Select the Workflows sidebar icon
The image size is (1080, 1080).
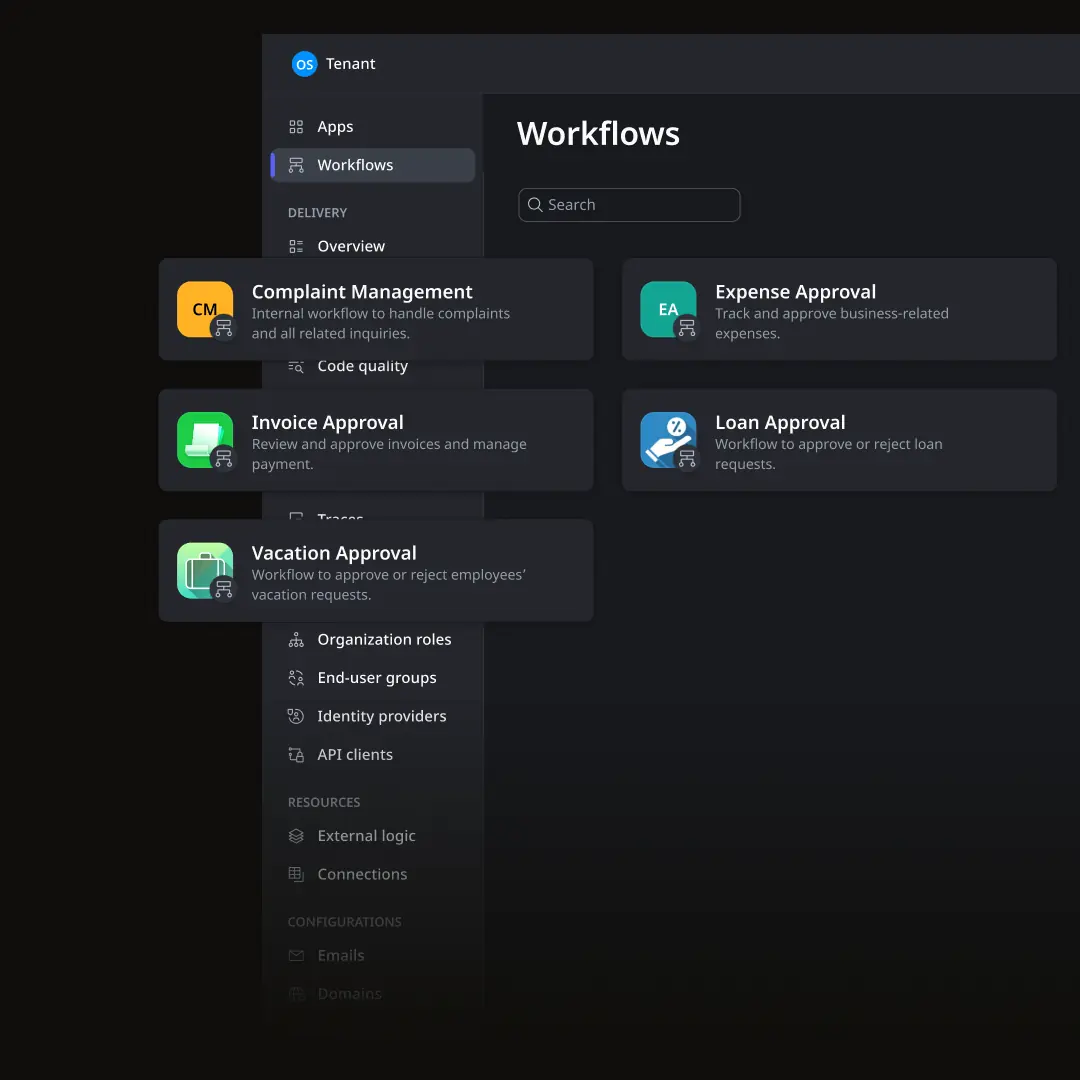coord(295,164)
